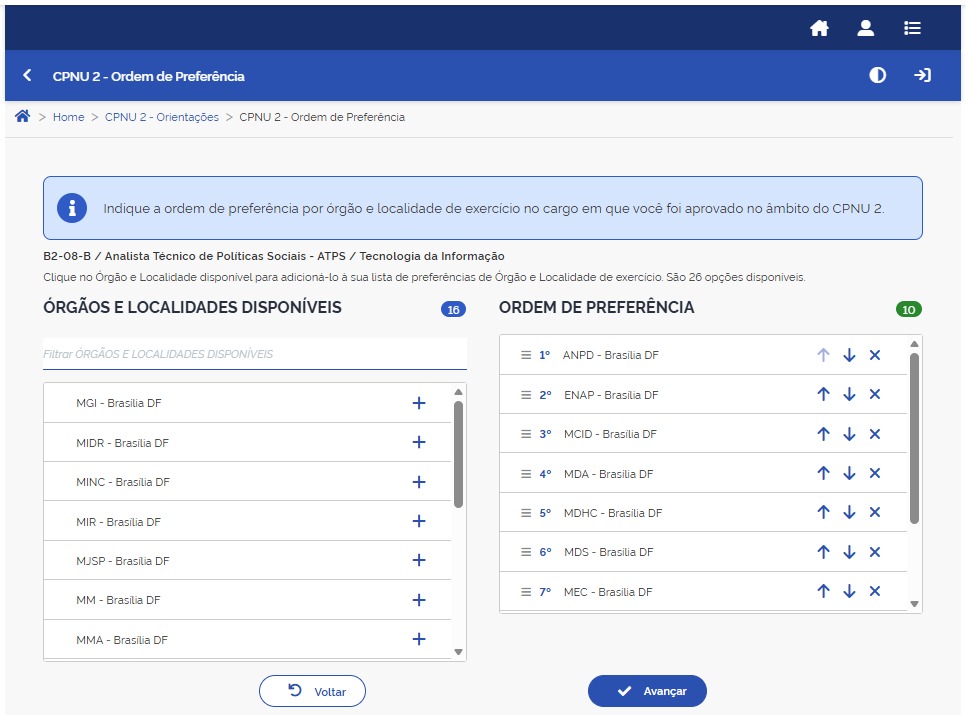966x715 pixels.
Task: Remove MDHC - Brasília DF from preferences
Action: [875, 512]
